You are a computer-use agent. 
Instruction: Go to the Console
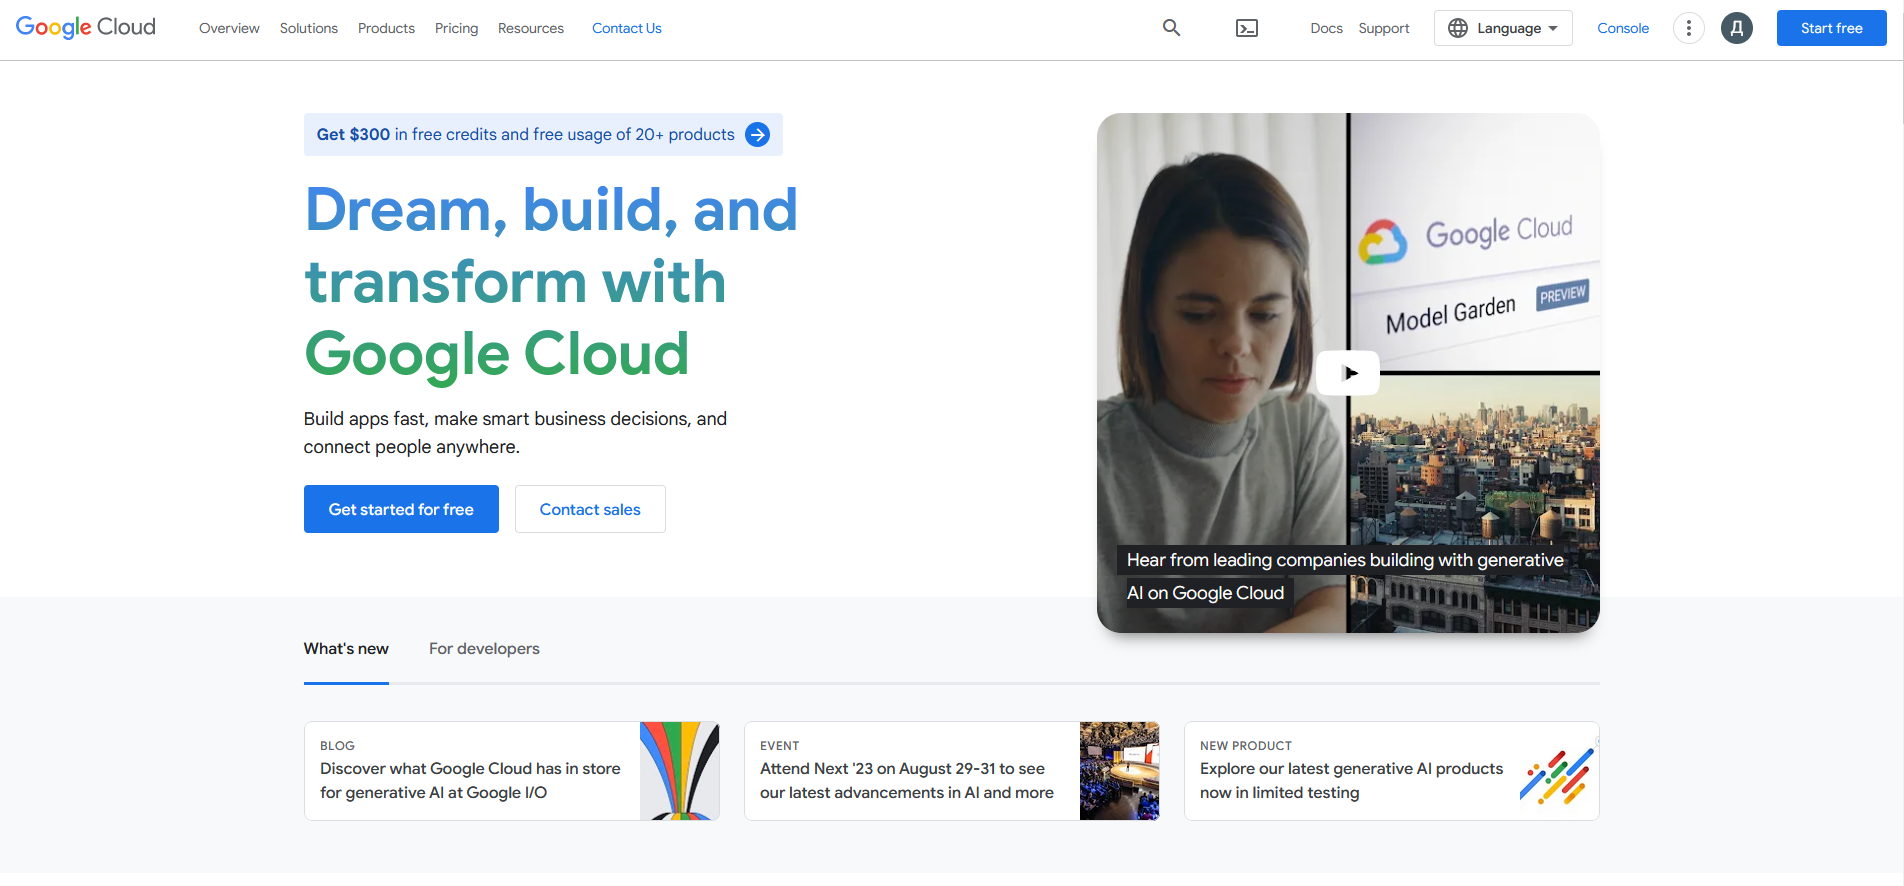[x=1623, y=28]
